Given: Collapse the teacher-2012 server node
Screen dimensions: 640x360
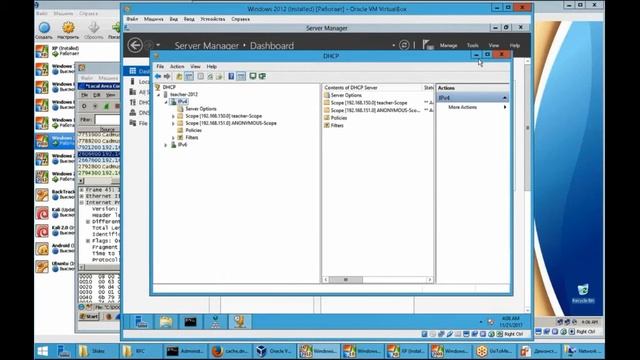Looking at the screenshot, I should tap(159, 94).
